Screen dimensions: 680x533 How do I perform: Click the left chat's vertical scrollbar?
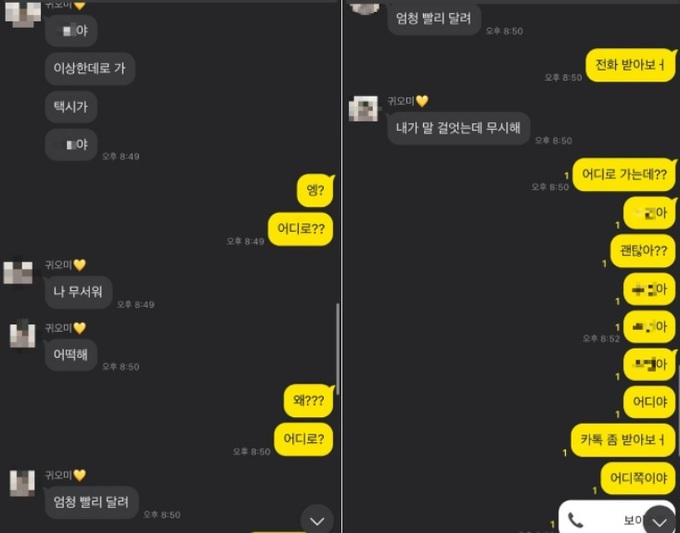click(337, 349)
